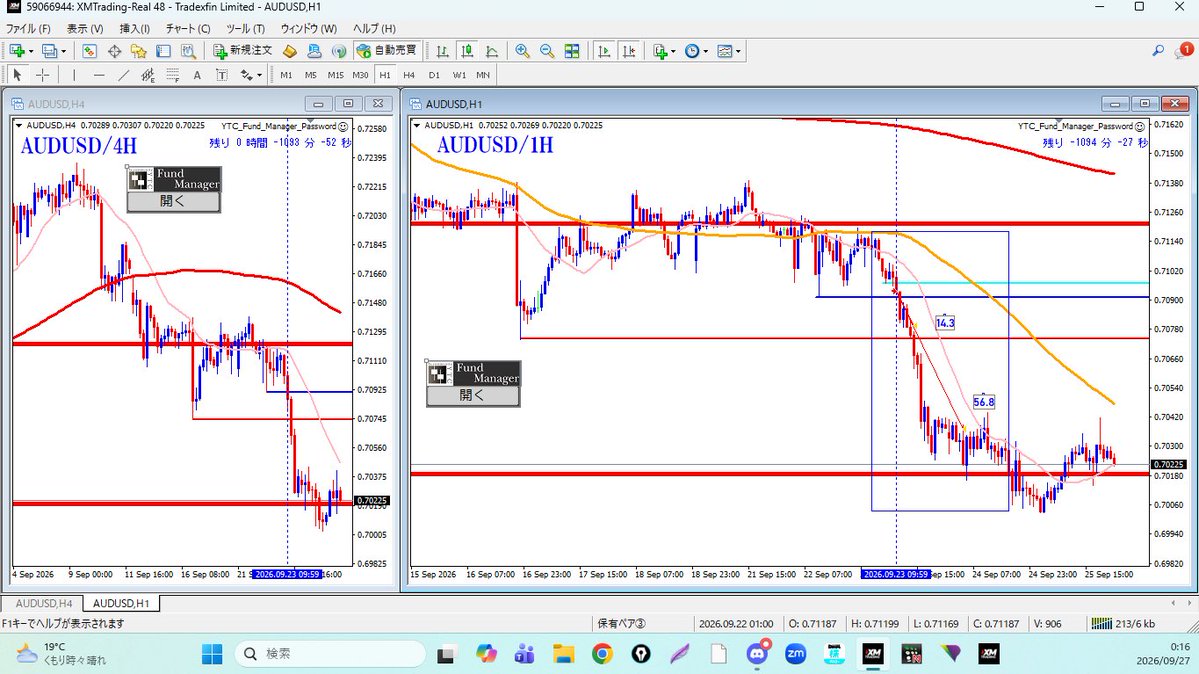Toggle the Data Window crosshair target icon
Screen dimensions: 1199x674
[114, 51]
